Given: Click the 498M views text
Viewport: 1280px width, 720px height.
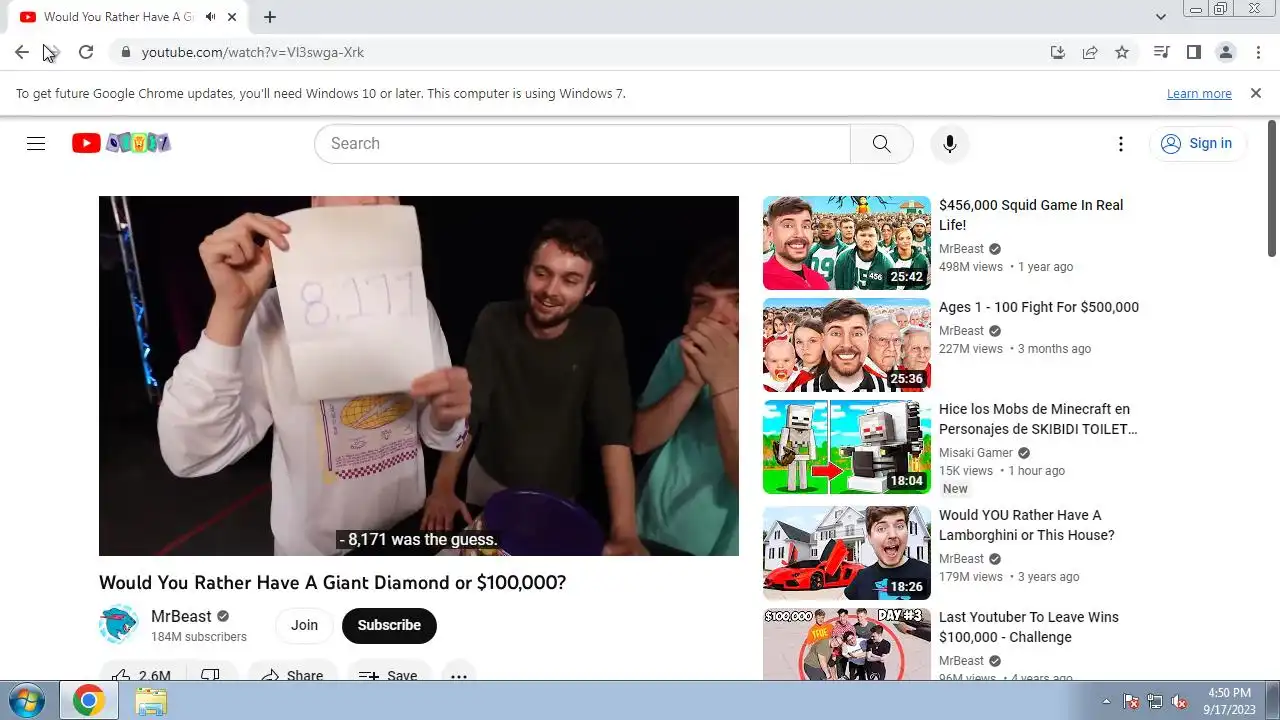Looking at the screenshot, I should click(971, 267).
